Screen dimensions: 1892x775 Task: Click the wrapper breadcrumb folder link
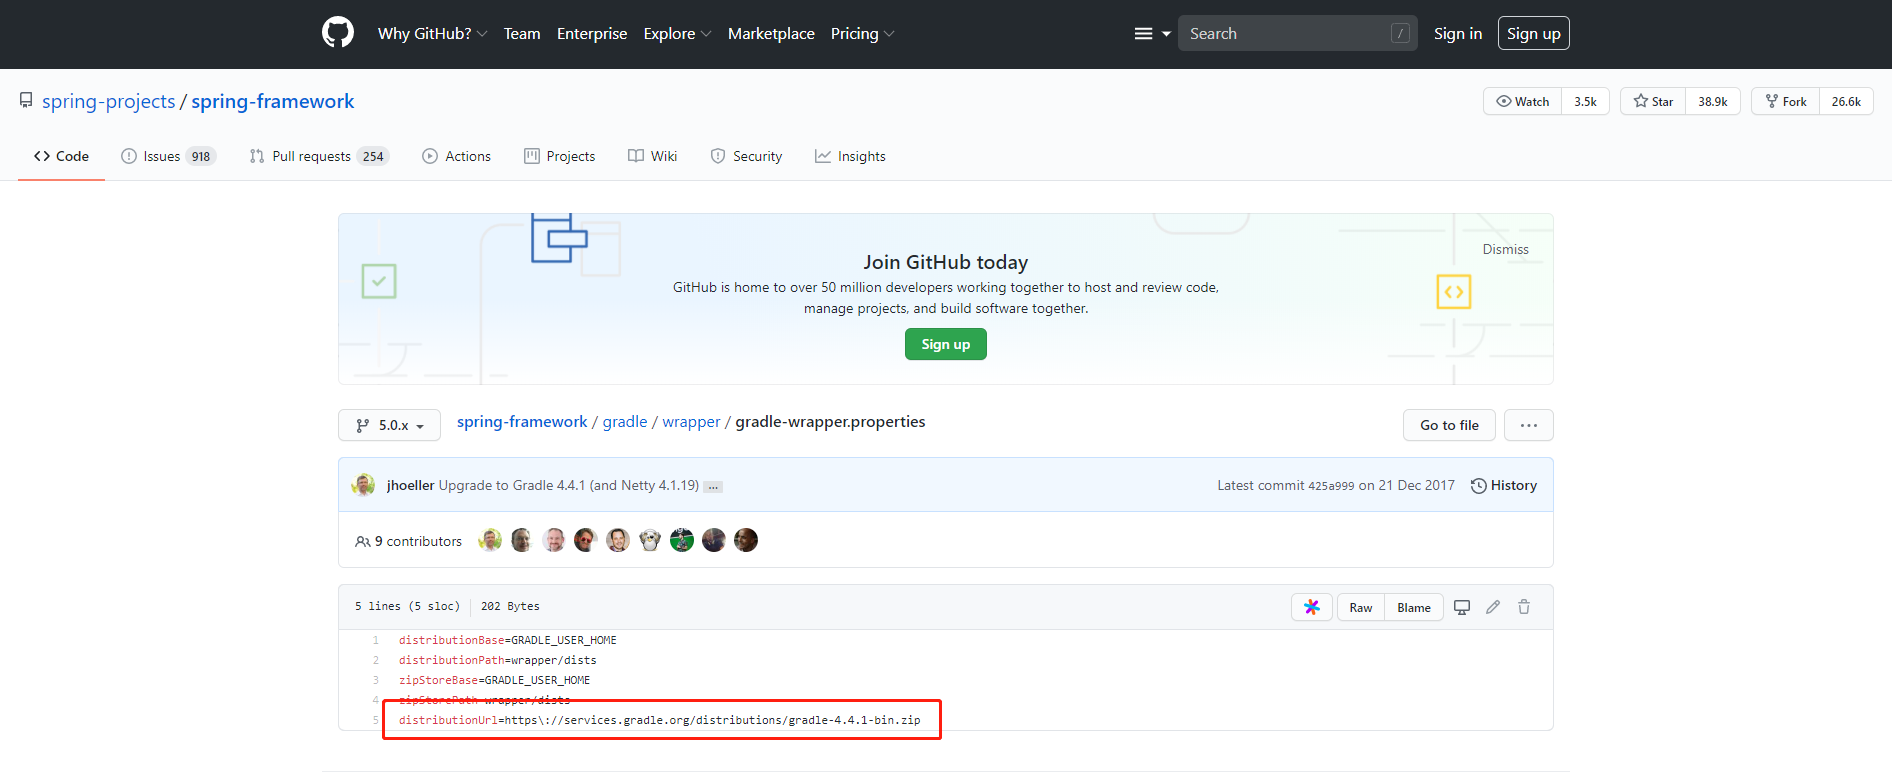[x=691, y=422]
